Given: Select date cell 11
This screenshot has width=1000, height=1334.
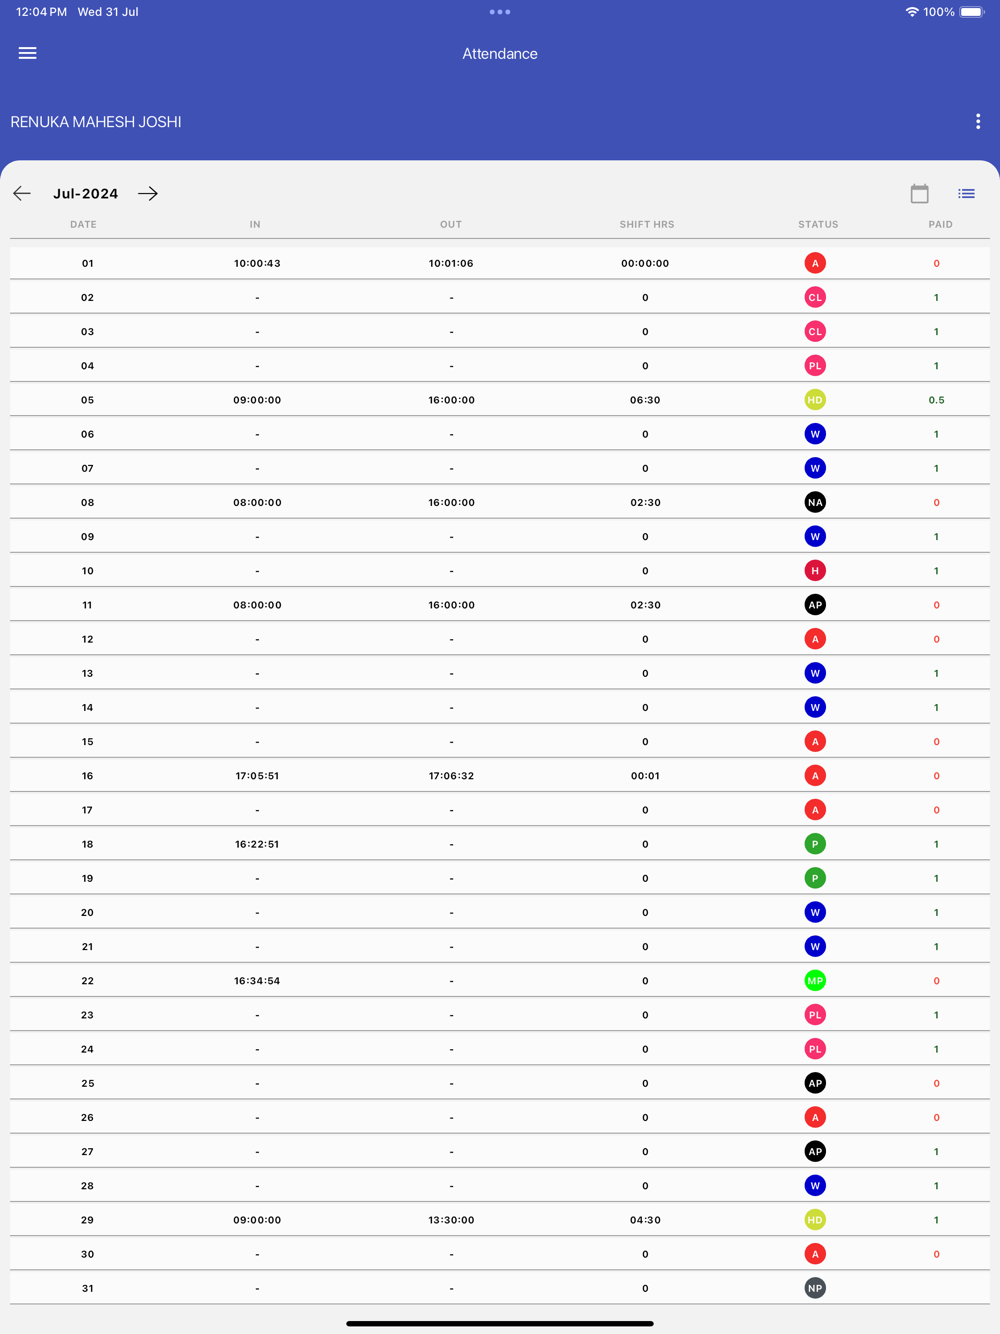Looking at the screenshot, I should coord(88,605).
